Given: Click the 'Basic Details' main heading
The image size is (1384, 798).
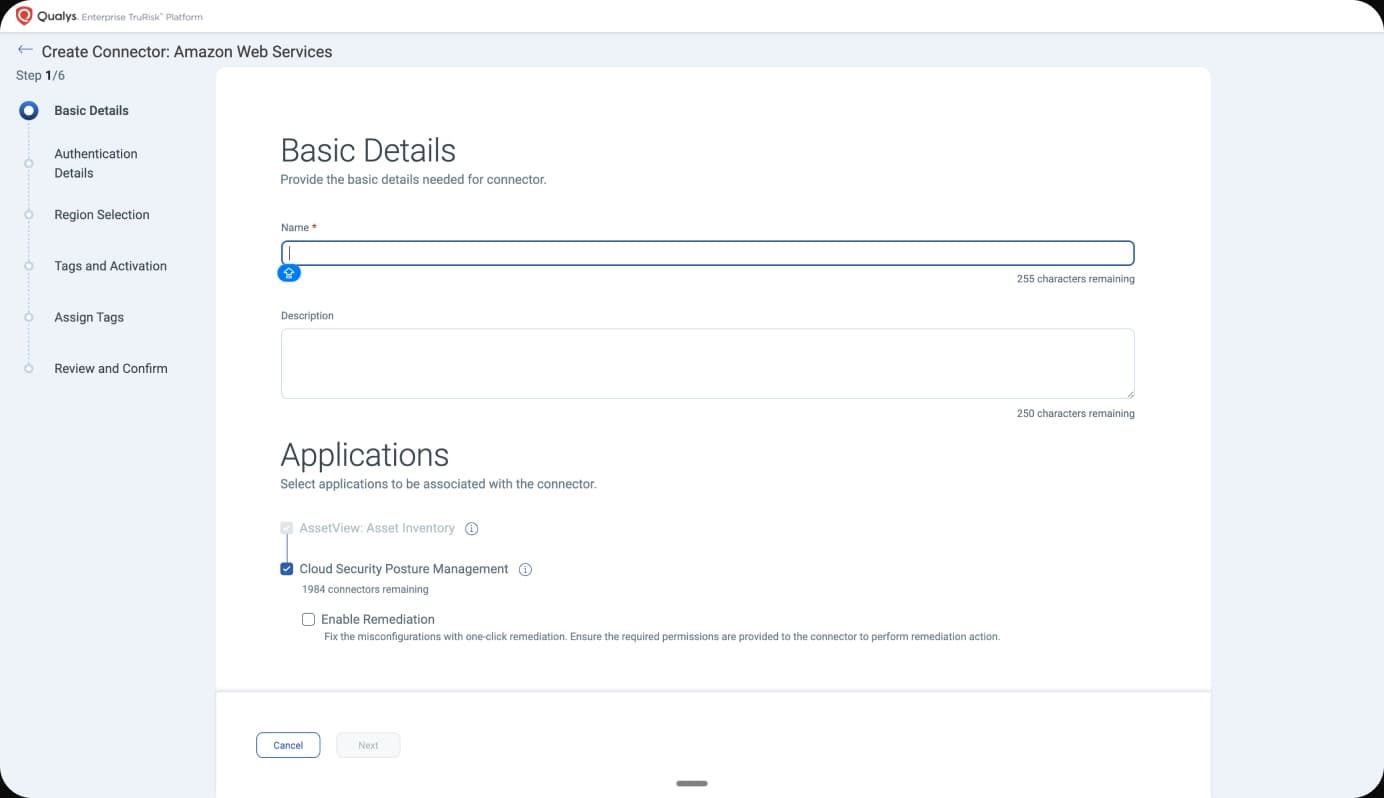Looking at the screenshot, I should click(368, 150).
